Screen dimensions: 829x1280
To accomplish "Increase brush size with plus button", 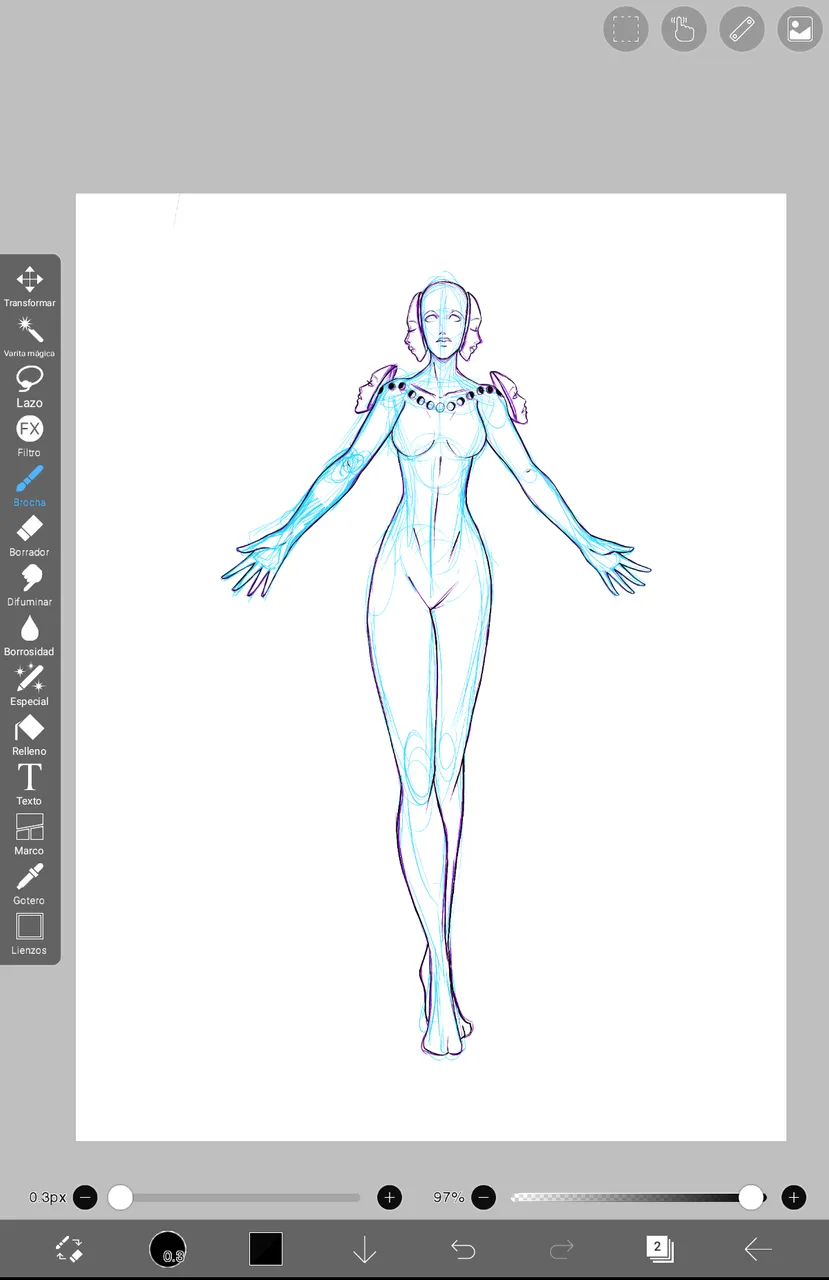I will tap(389, 1197).
